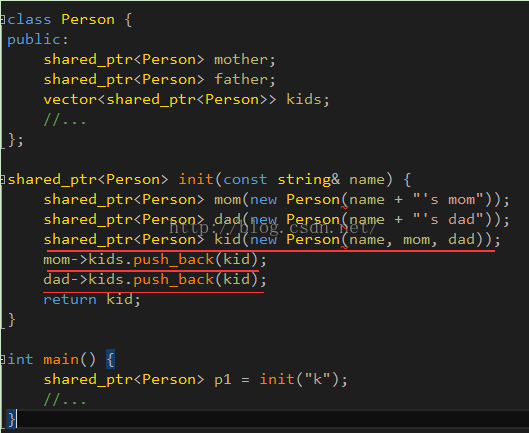Viewport: 529px width, 433px height.
Task: Click the 'Person' class name after class keyword
Action: point(88,20)
